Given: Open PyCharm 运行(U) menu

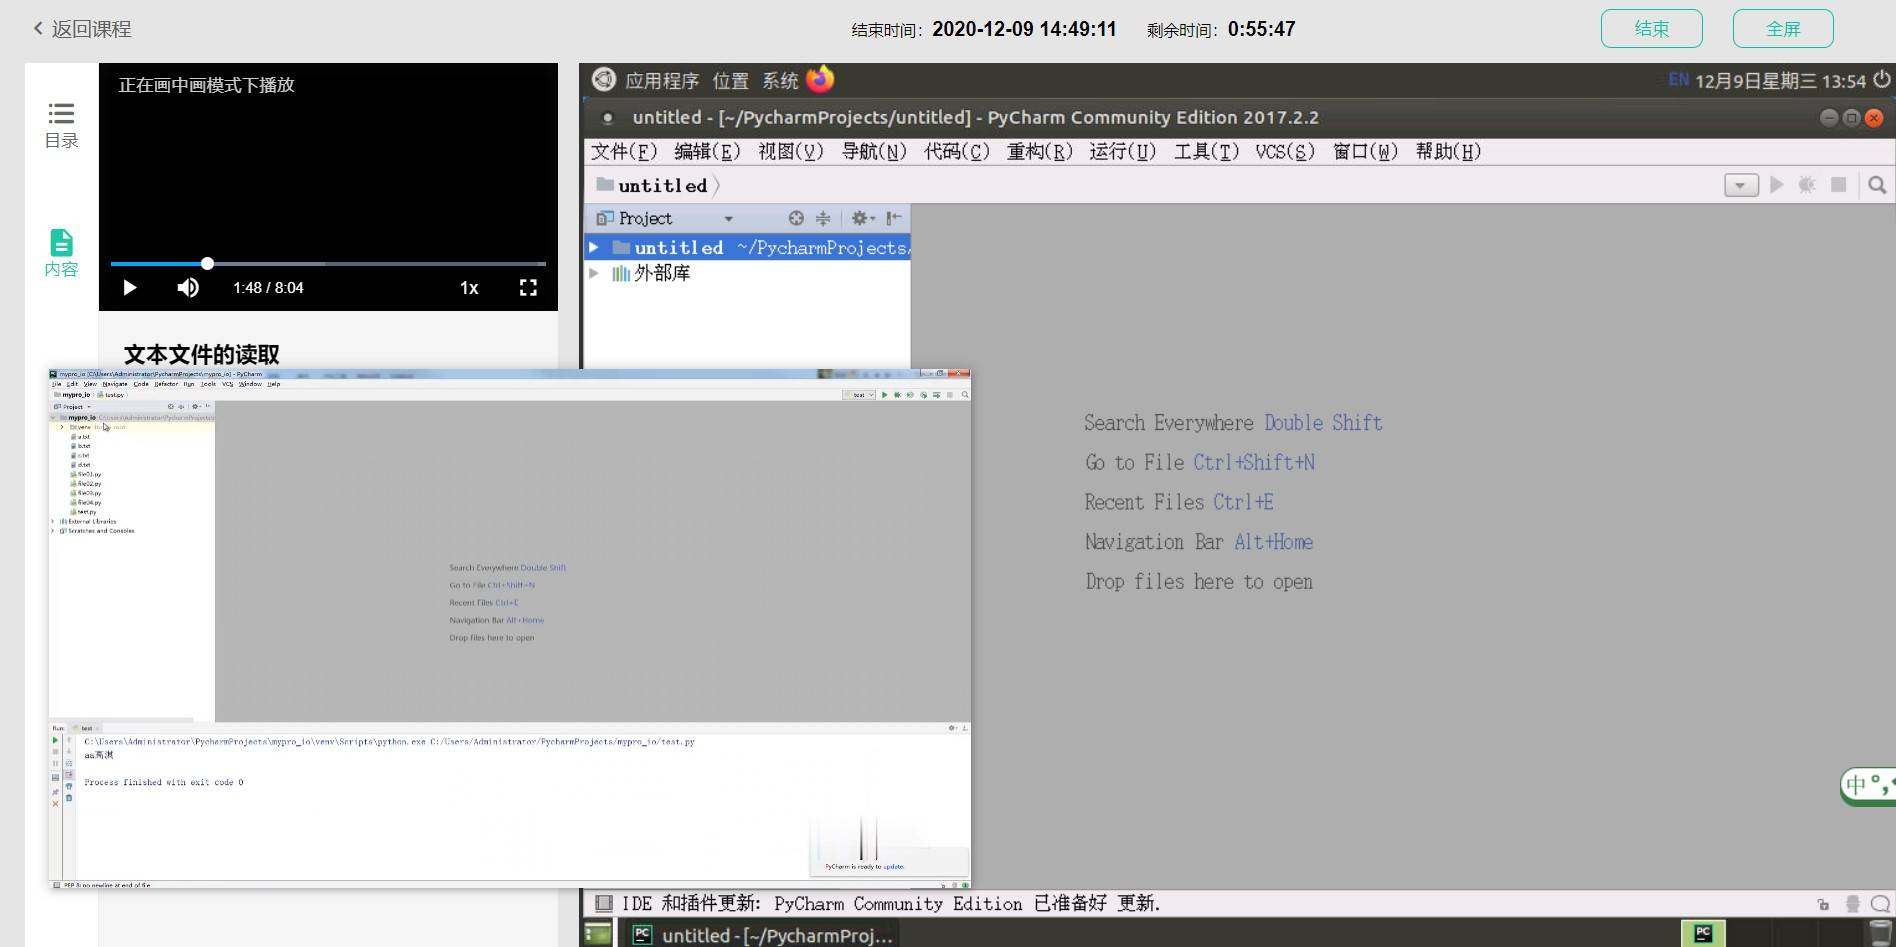Looking at the screenshot, I should coord(1122,151).
